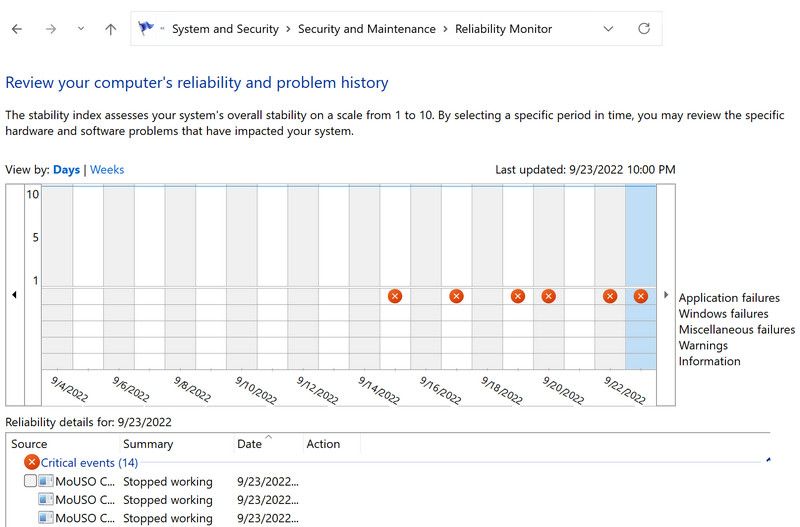800x527 pixels.
Task: Switch chart view to Days
Action: point(66,170)
